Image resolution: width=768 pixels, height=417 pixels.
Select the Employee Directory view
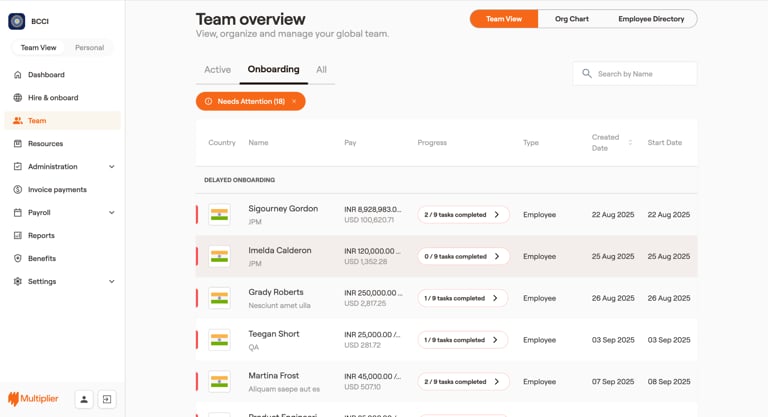pyautogui.click(x=651, y=19)
